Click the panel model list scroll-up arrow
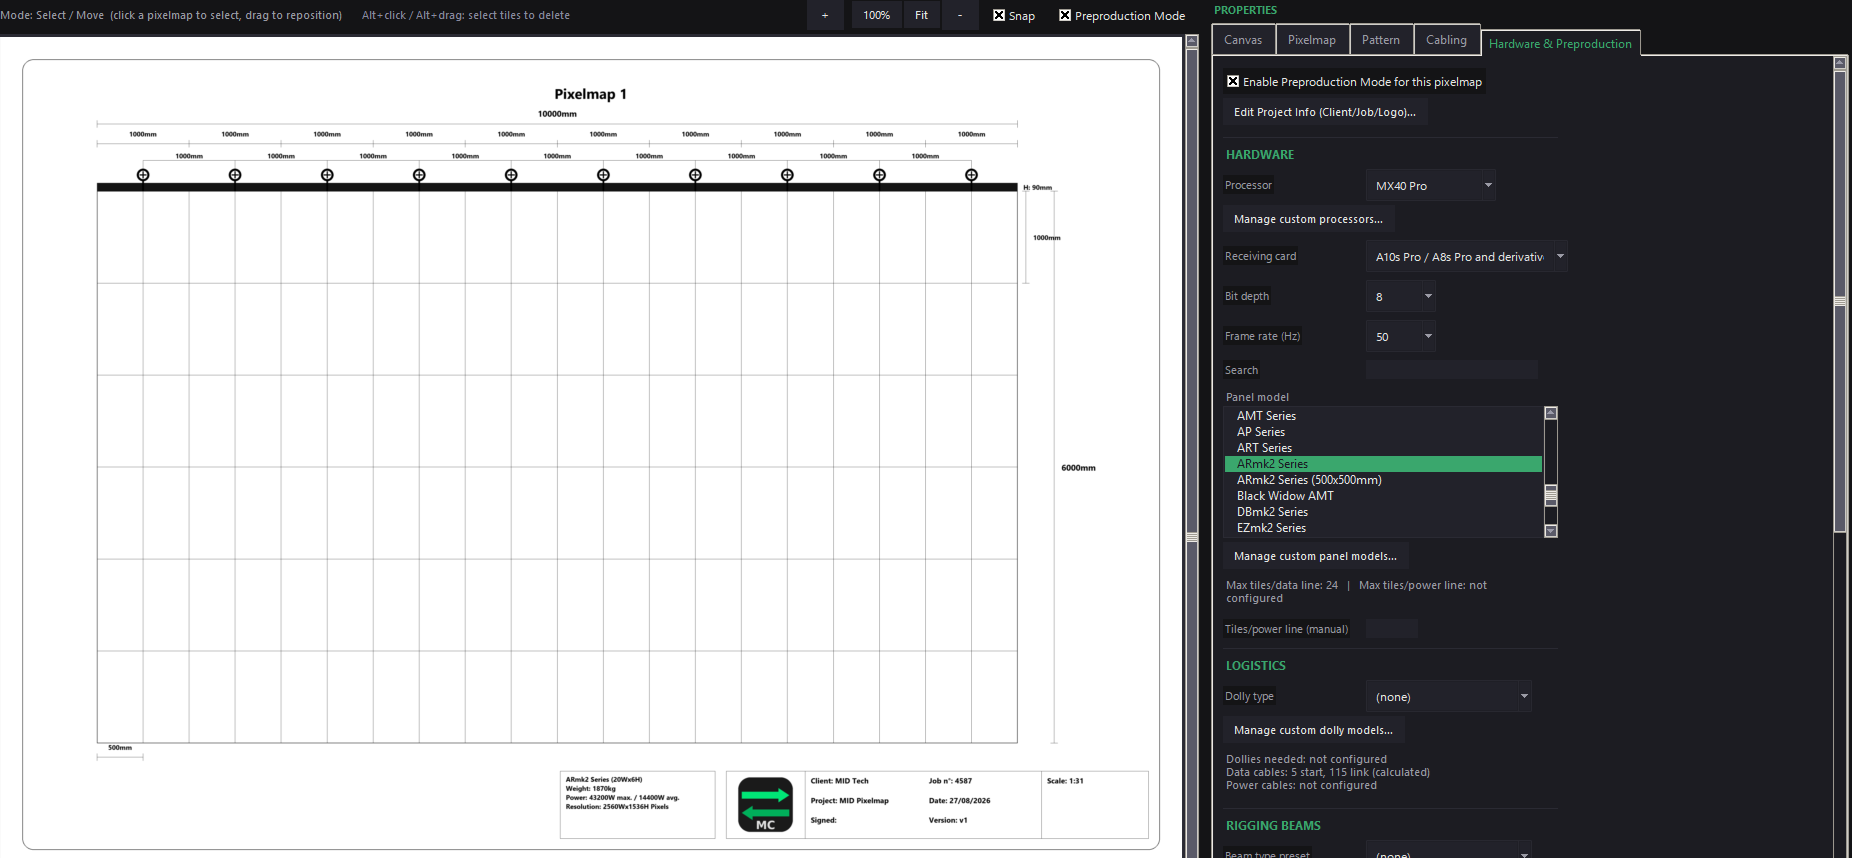Screen dimensions: 1852x858 (x=1551, y=413)
